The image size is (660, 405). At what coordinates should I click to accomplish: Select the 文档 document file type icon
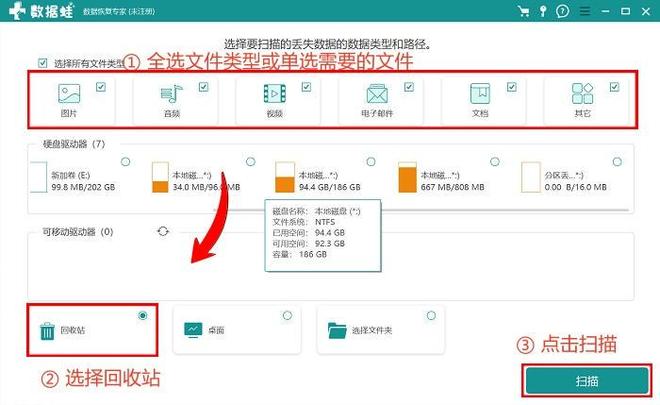[x=480, y=93]
